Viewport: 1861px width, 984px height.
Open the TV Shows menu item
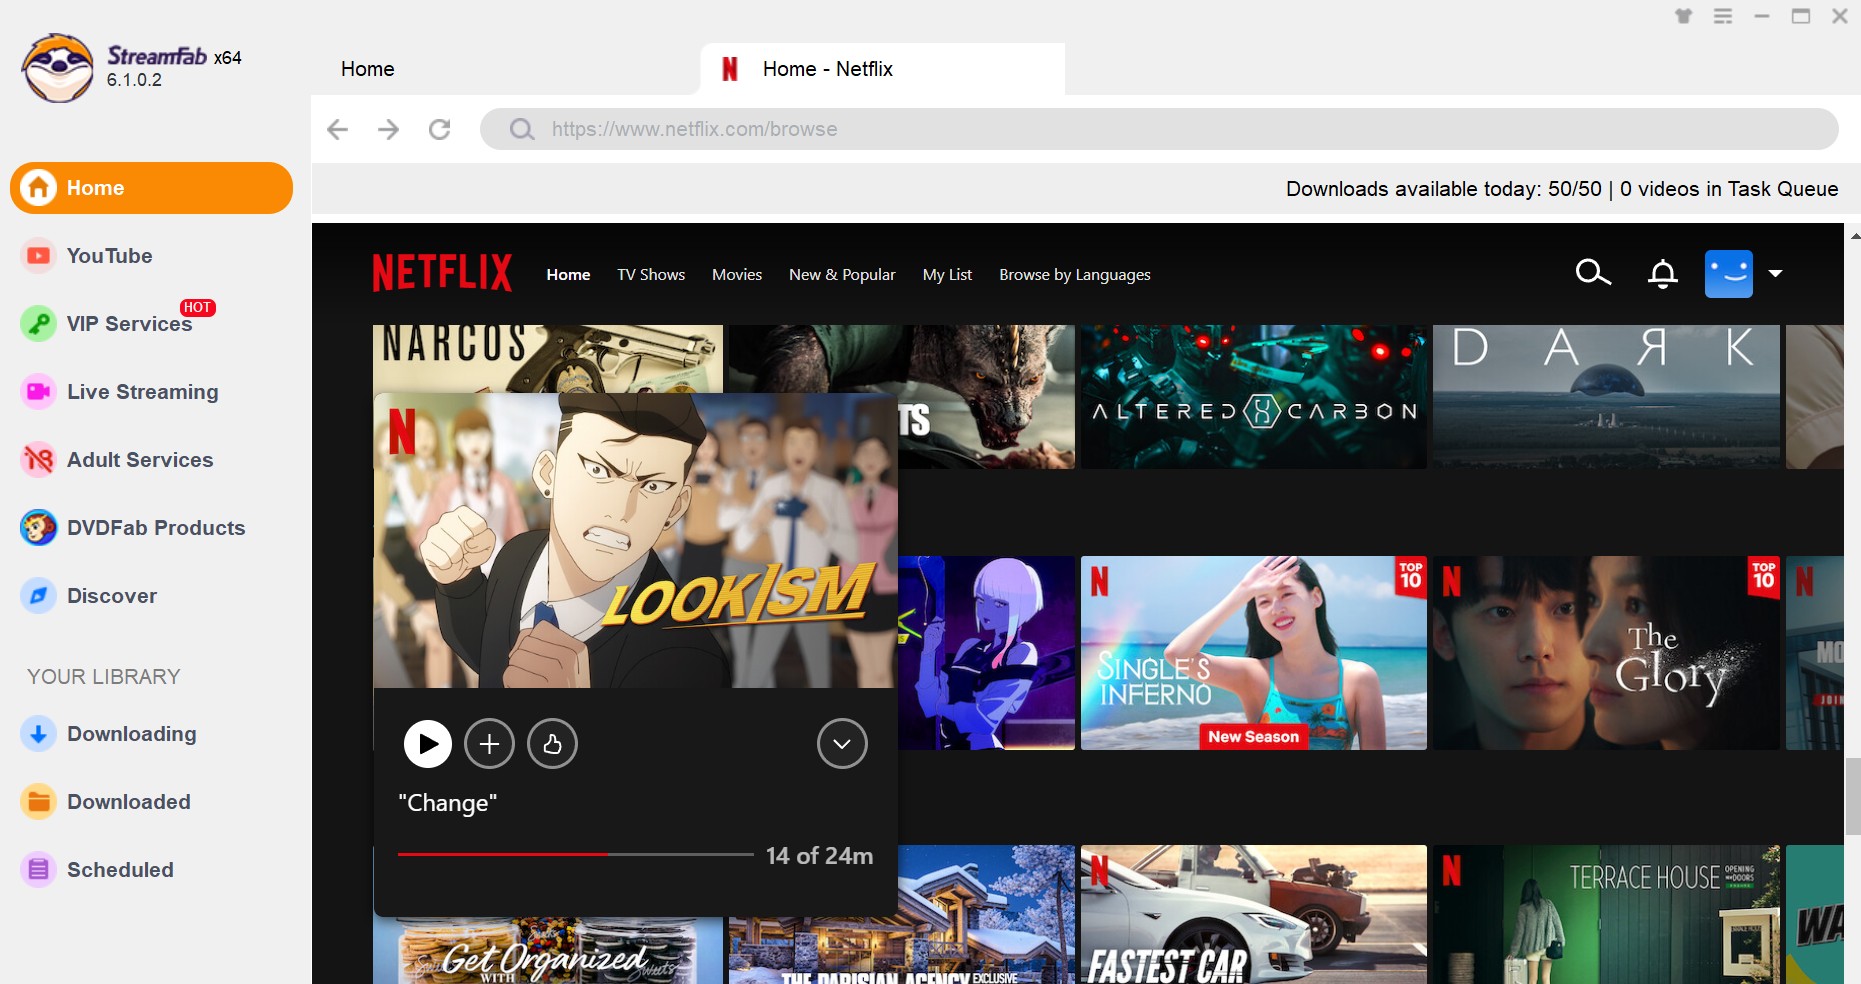point(650,275)
